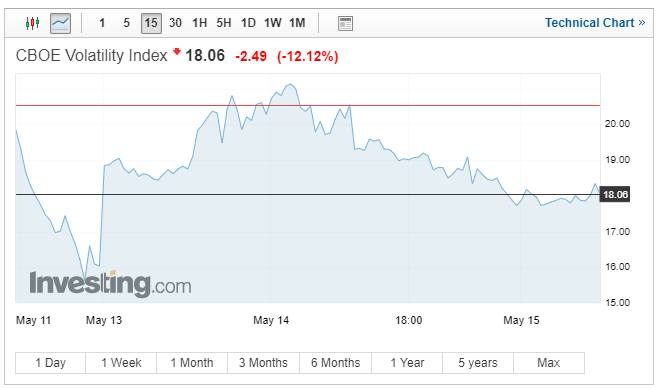
Task: Select the 5 minute interval
Action: (126, 23)
